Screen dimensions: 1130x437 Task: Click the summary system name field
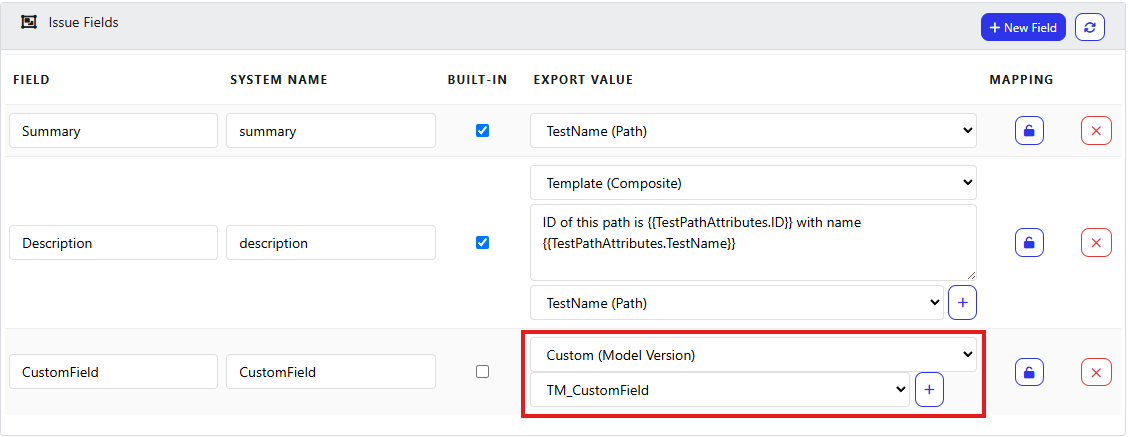pyautogui.click(x=331, y=131)
